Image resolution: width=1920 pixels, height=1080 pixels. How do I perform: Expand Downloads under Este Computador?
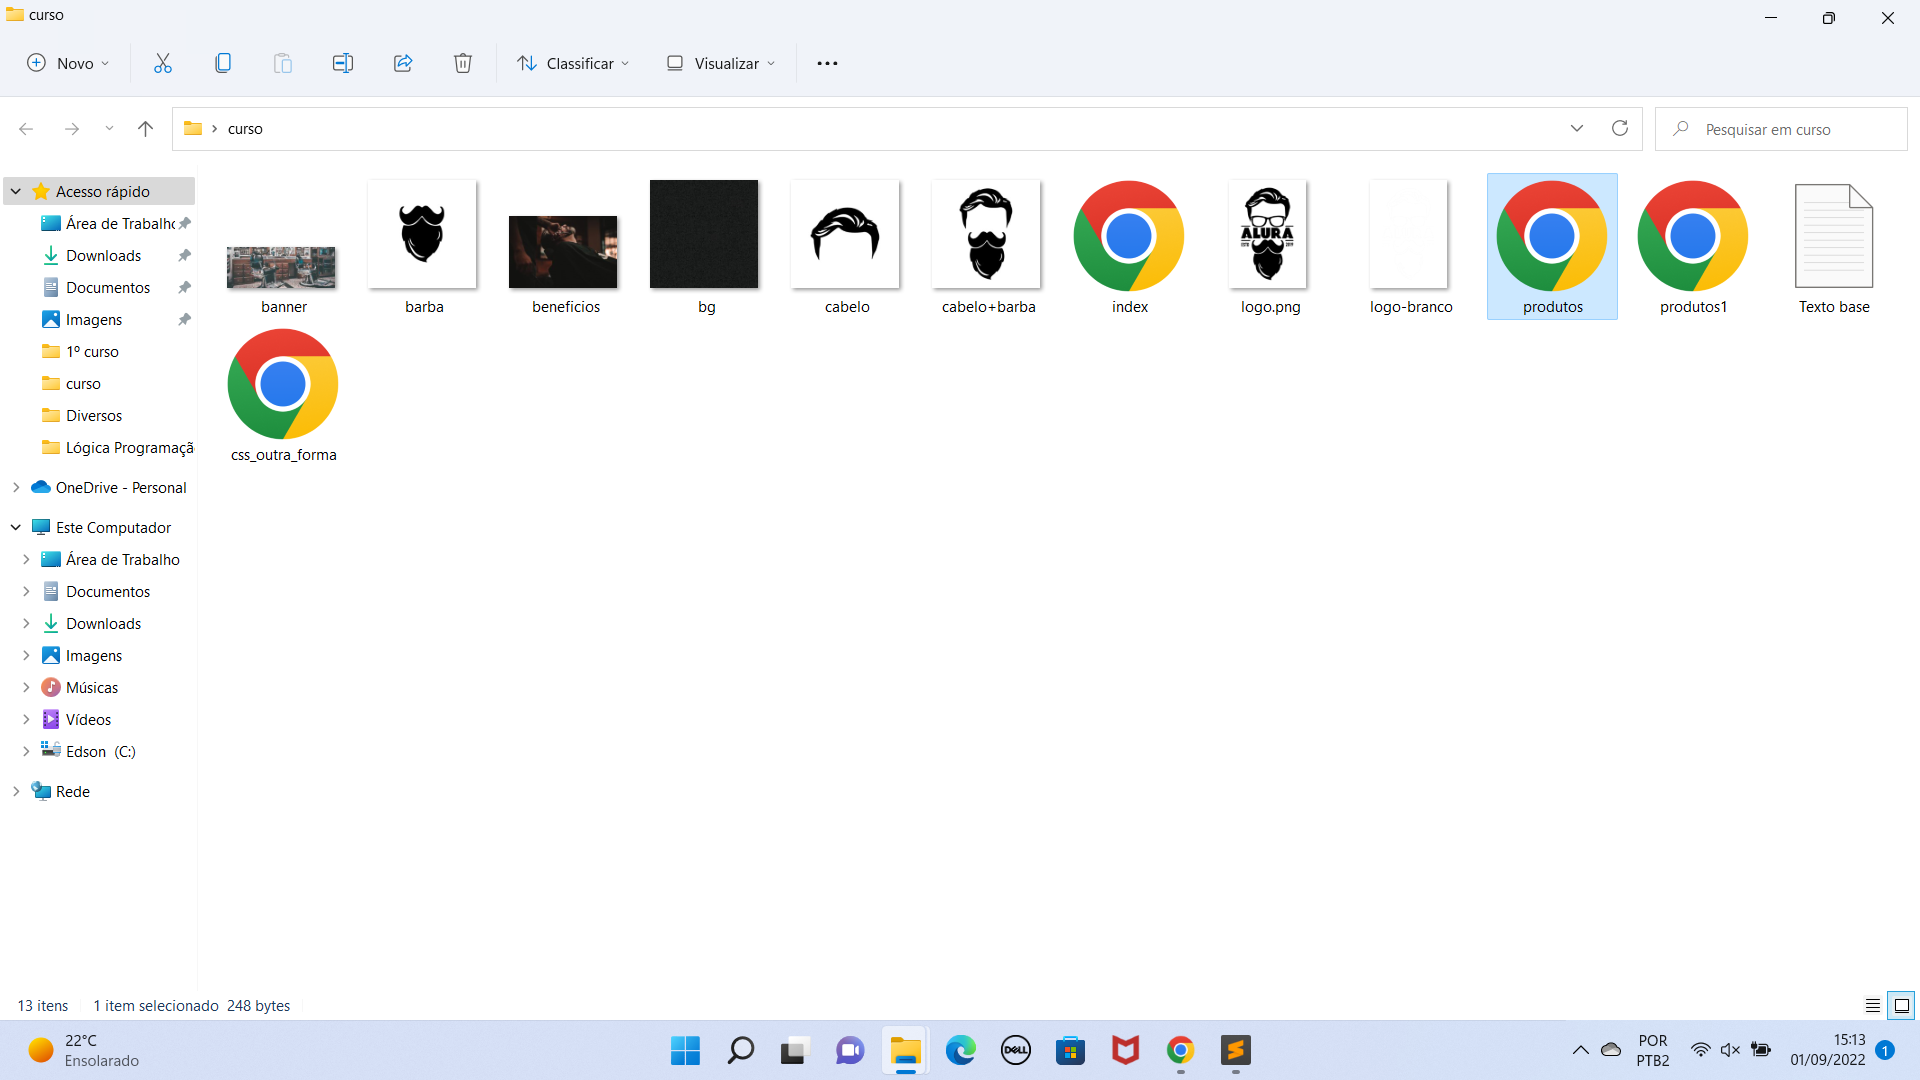pyautogui.click(x=27, y=623)
